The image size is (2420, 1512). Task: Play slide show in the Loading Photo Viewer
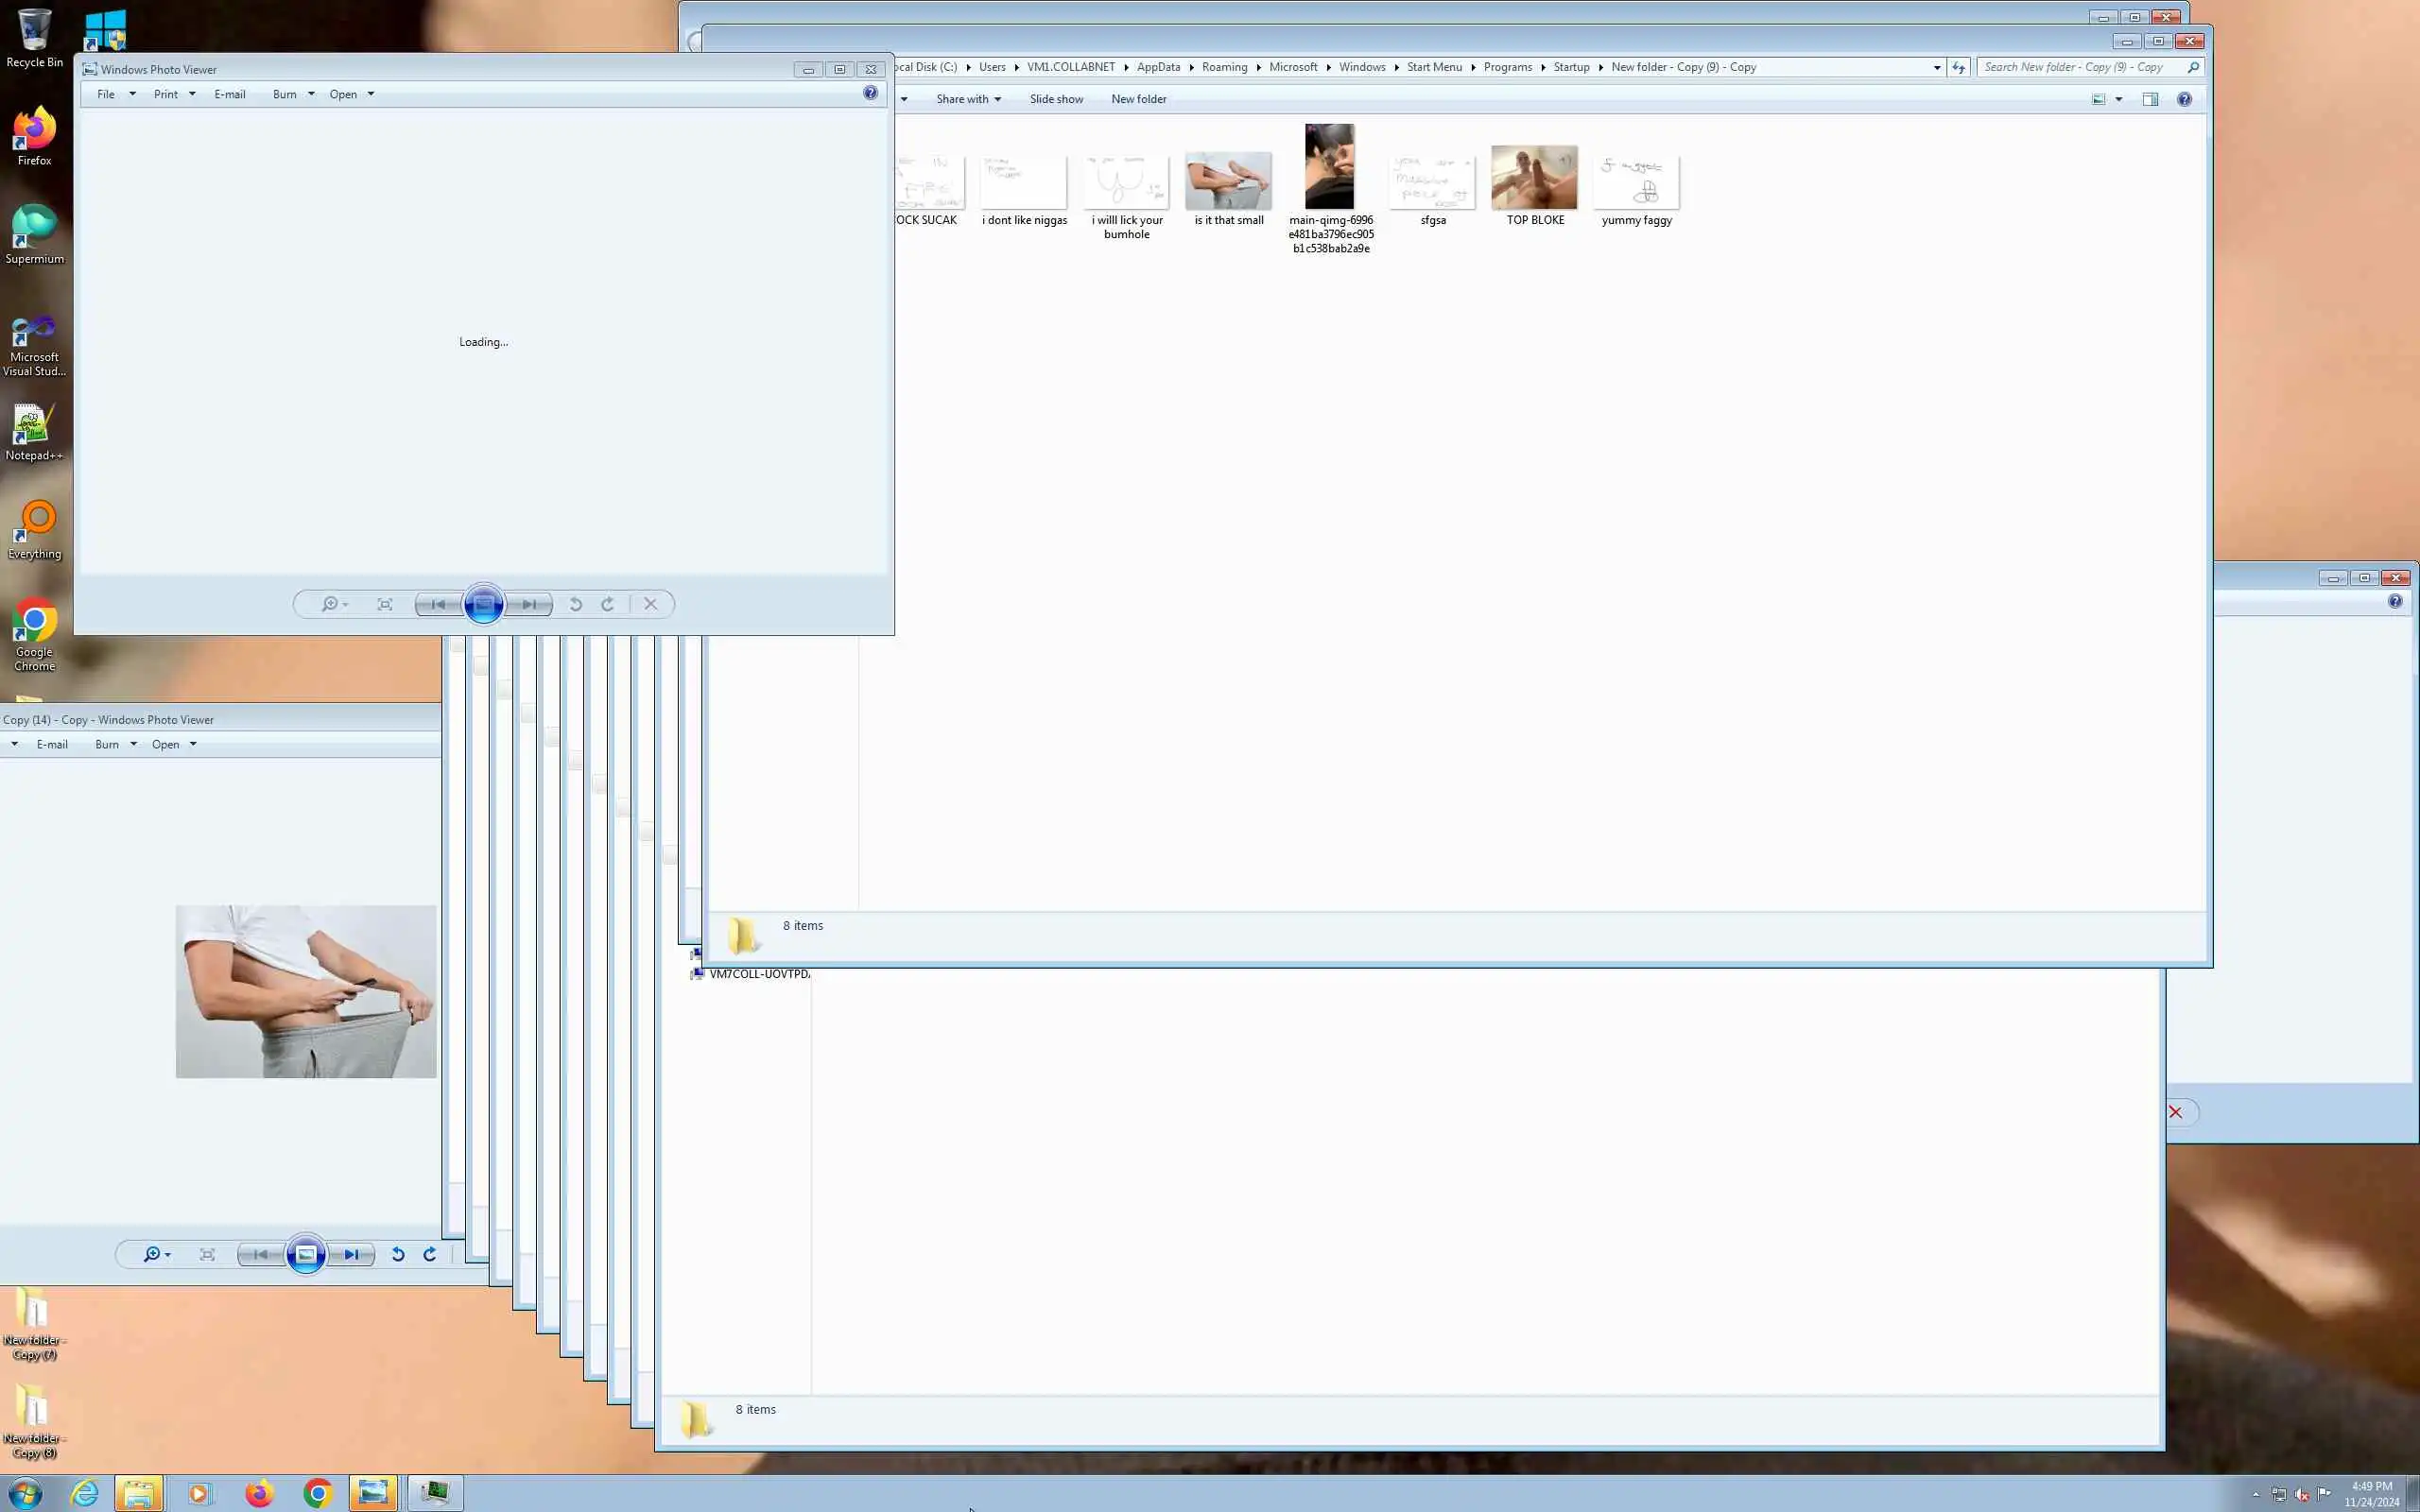483,604
